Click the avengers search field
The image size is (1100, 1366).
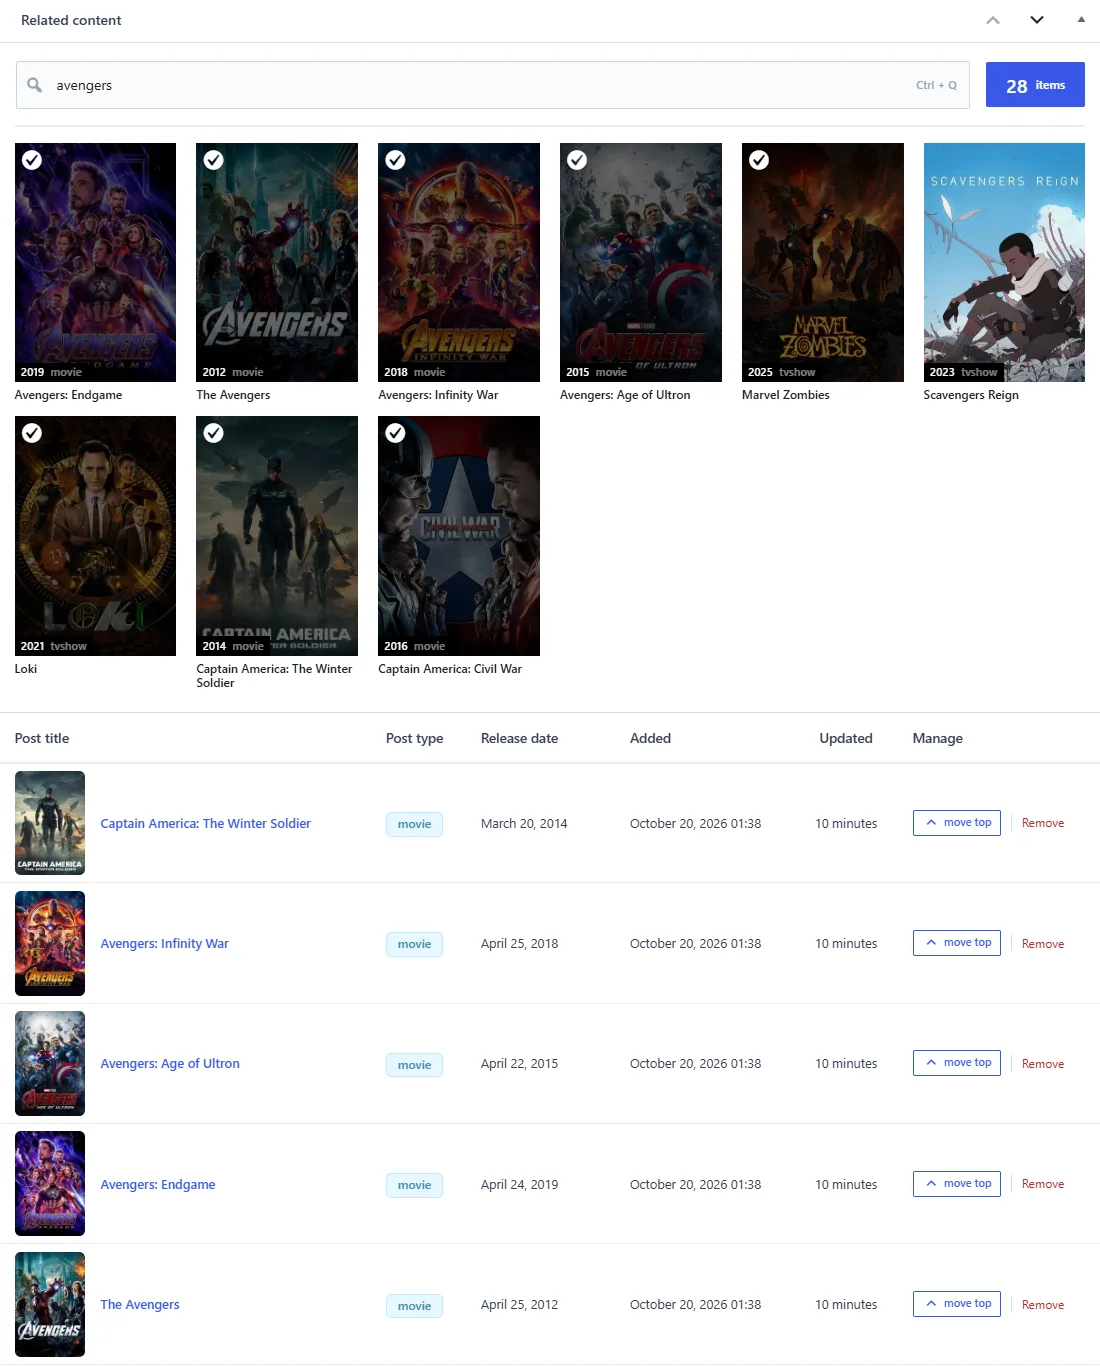click(492, 85)
